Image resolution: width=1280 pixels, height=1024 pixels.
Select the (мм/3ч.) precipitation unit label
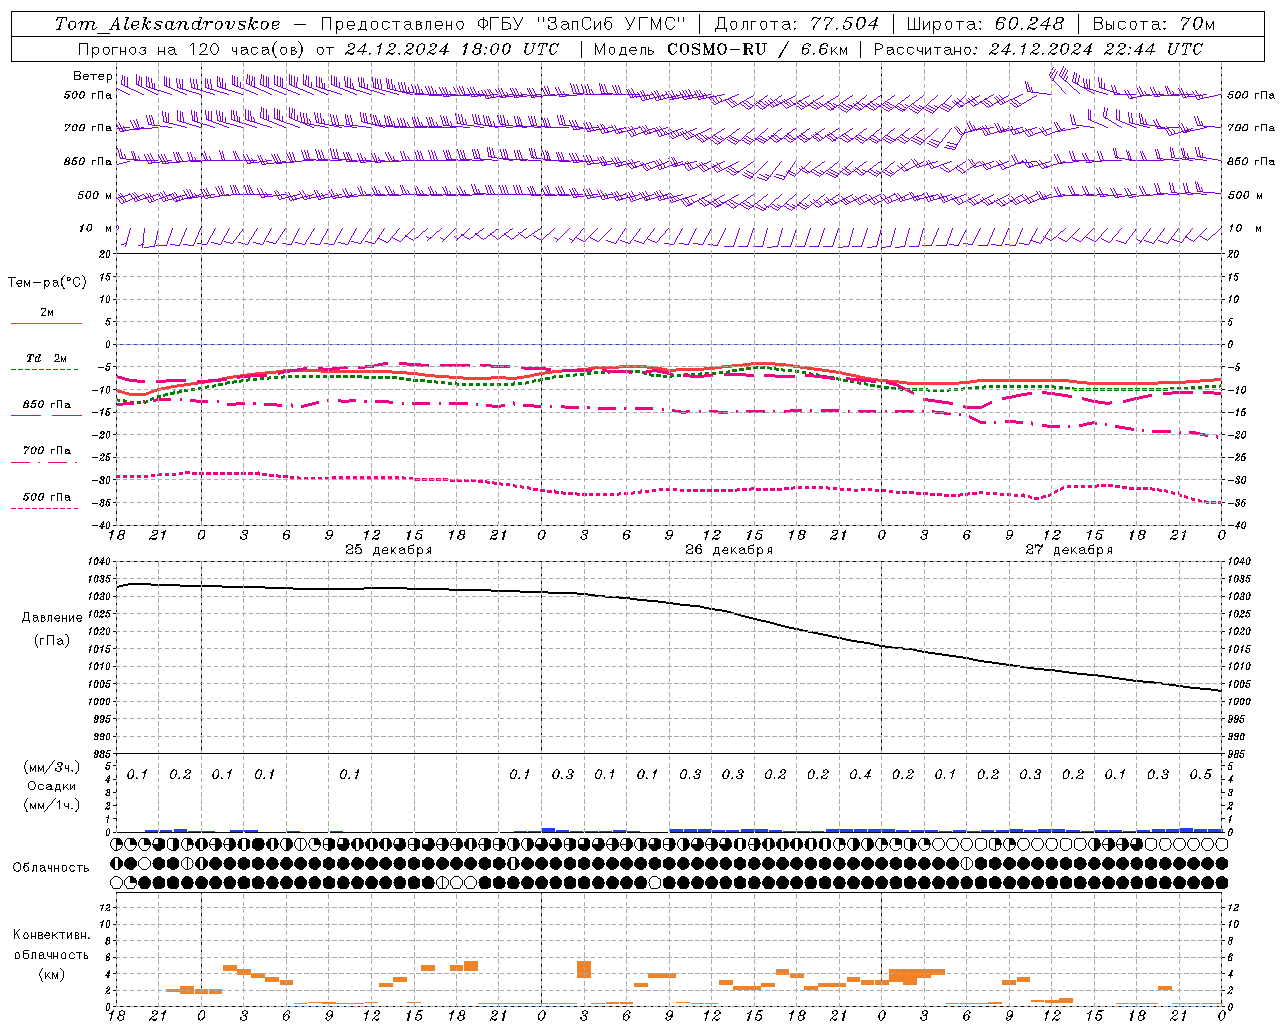point(52,767)
